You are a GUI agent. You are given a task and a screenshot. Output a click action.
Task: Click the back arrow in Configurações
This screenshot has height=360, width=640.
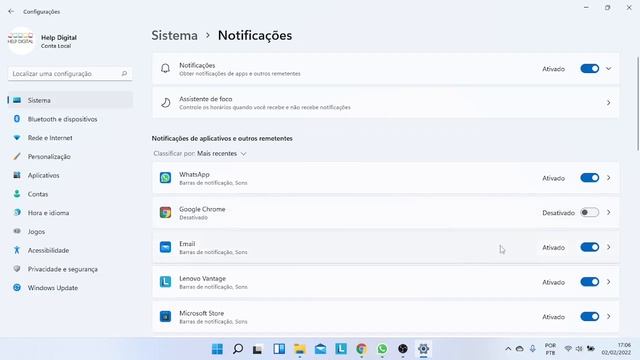[x=11, y=11]
